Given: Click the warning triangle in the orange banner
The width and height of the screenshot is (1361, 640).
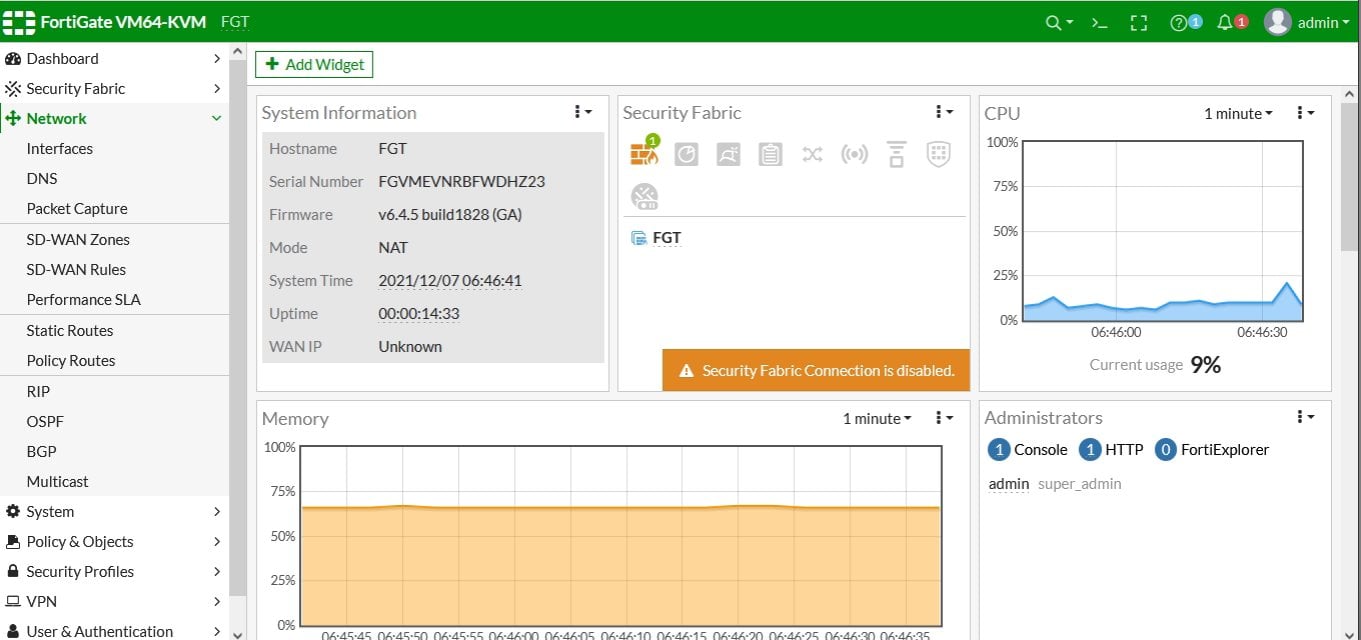Looking at the screenshot, I should 686,371.
